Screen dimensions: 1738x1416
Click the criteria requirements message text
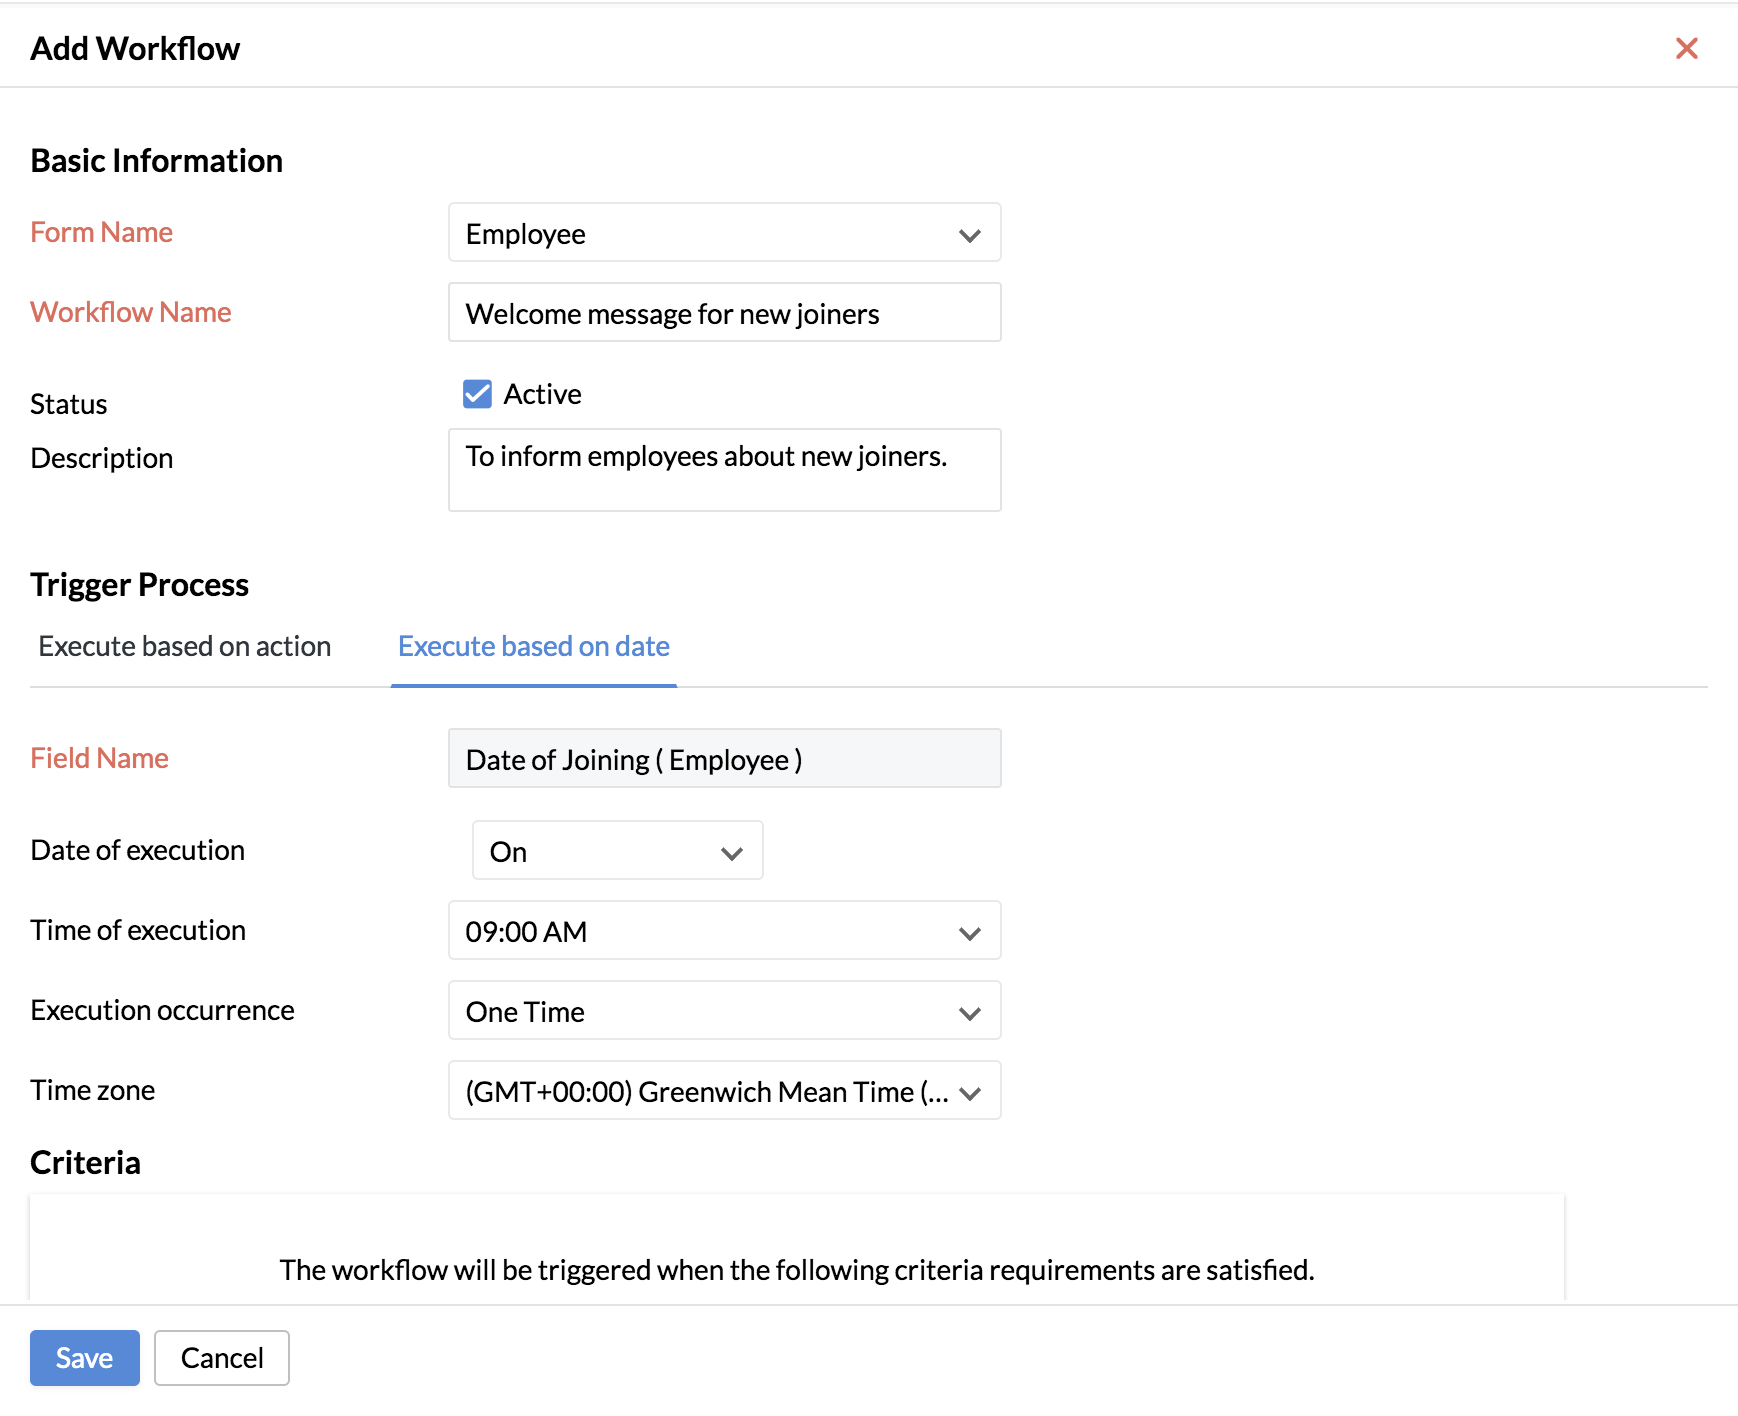[x=796, y=1270]
